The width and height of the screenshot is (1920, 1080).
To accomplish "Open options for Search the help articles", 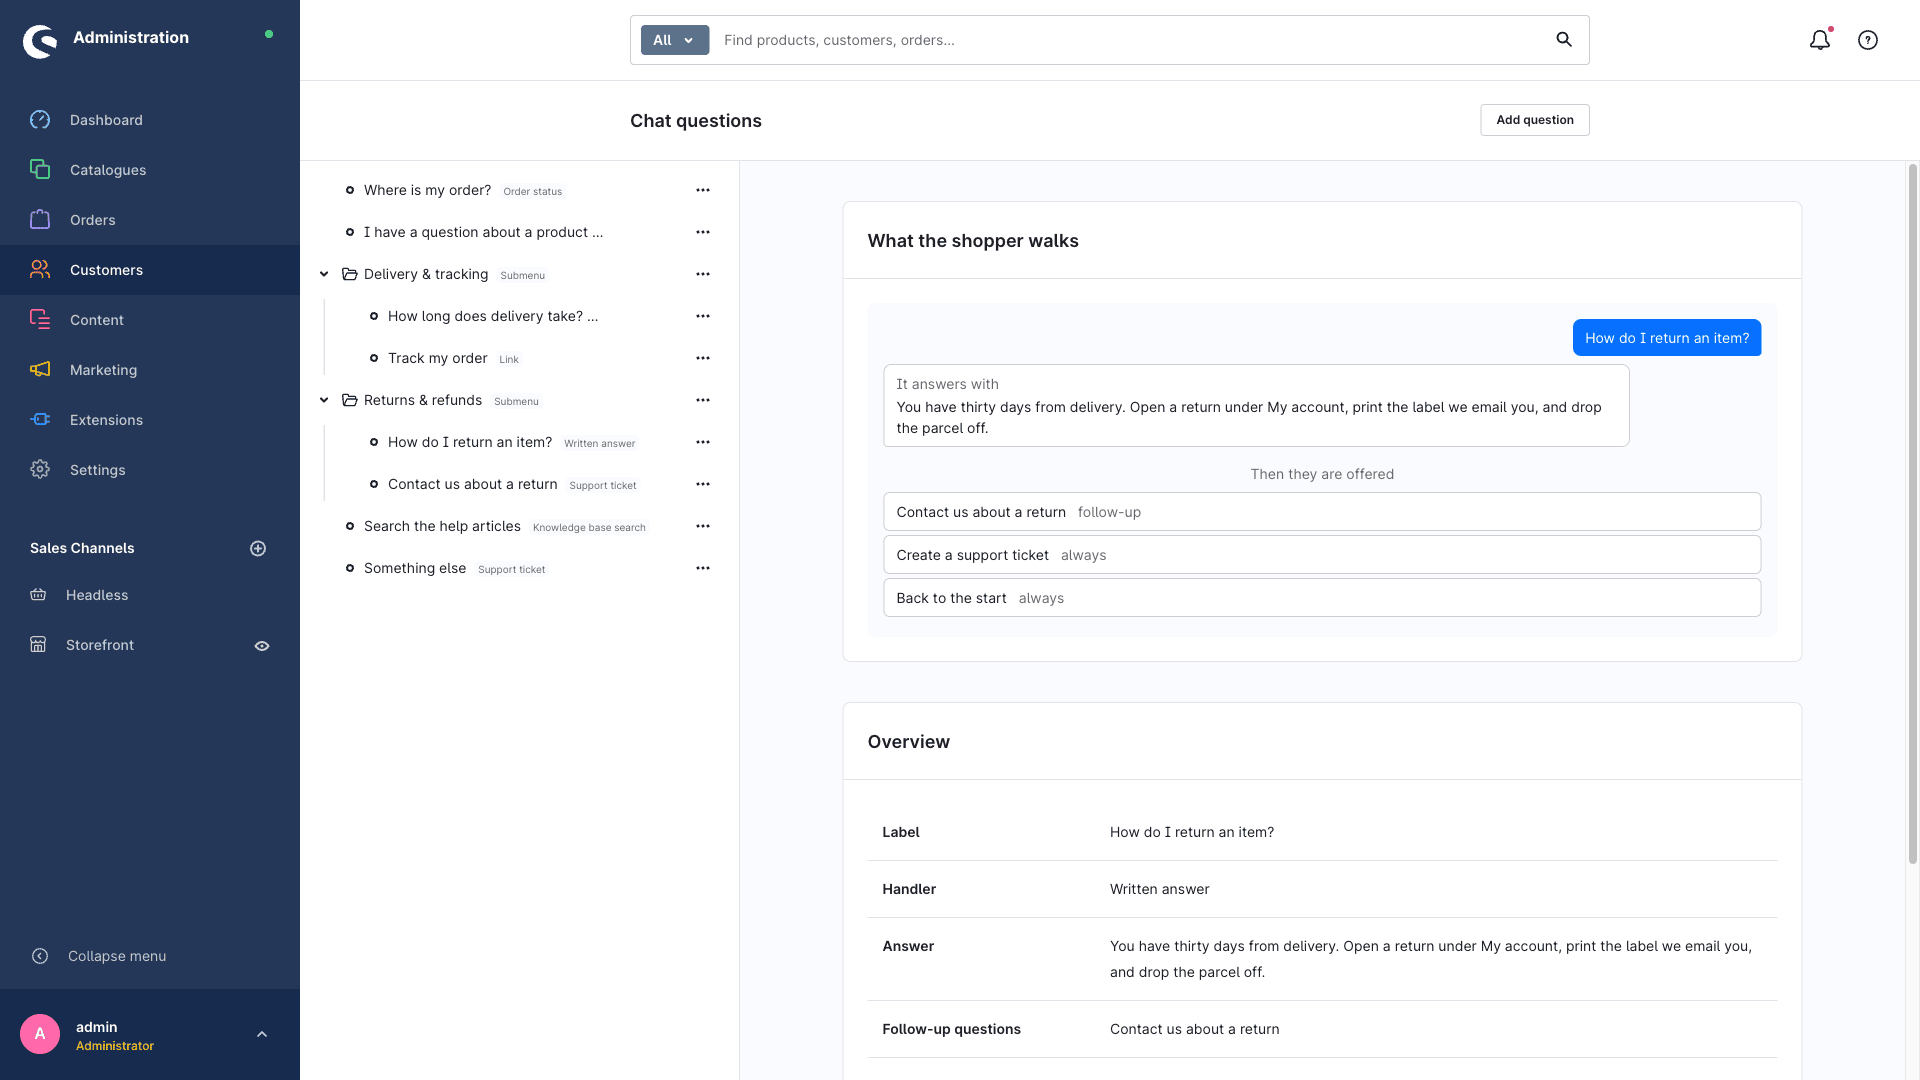I will coord(703,526).
